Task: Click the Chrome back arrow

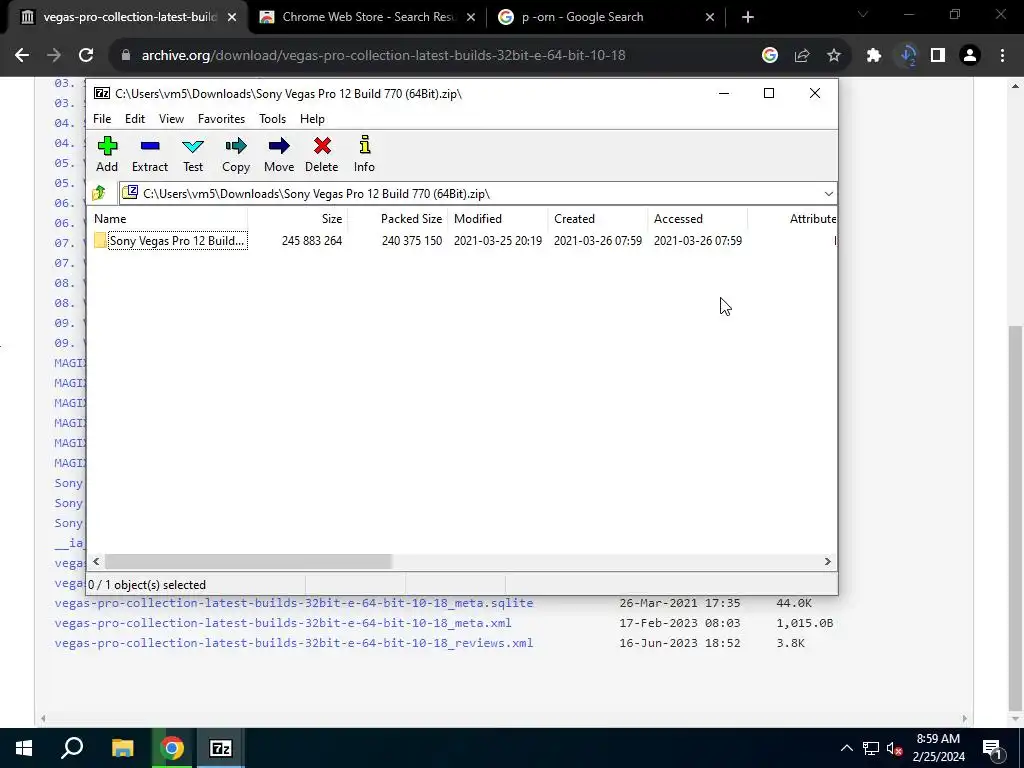Action: (22, 56)
